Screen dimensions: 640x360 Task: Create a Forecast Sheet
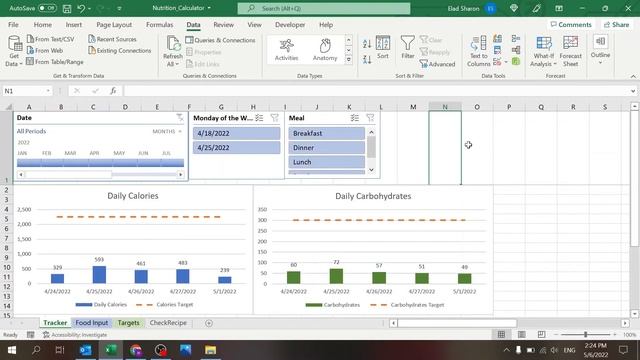pos(571,51)
